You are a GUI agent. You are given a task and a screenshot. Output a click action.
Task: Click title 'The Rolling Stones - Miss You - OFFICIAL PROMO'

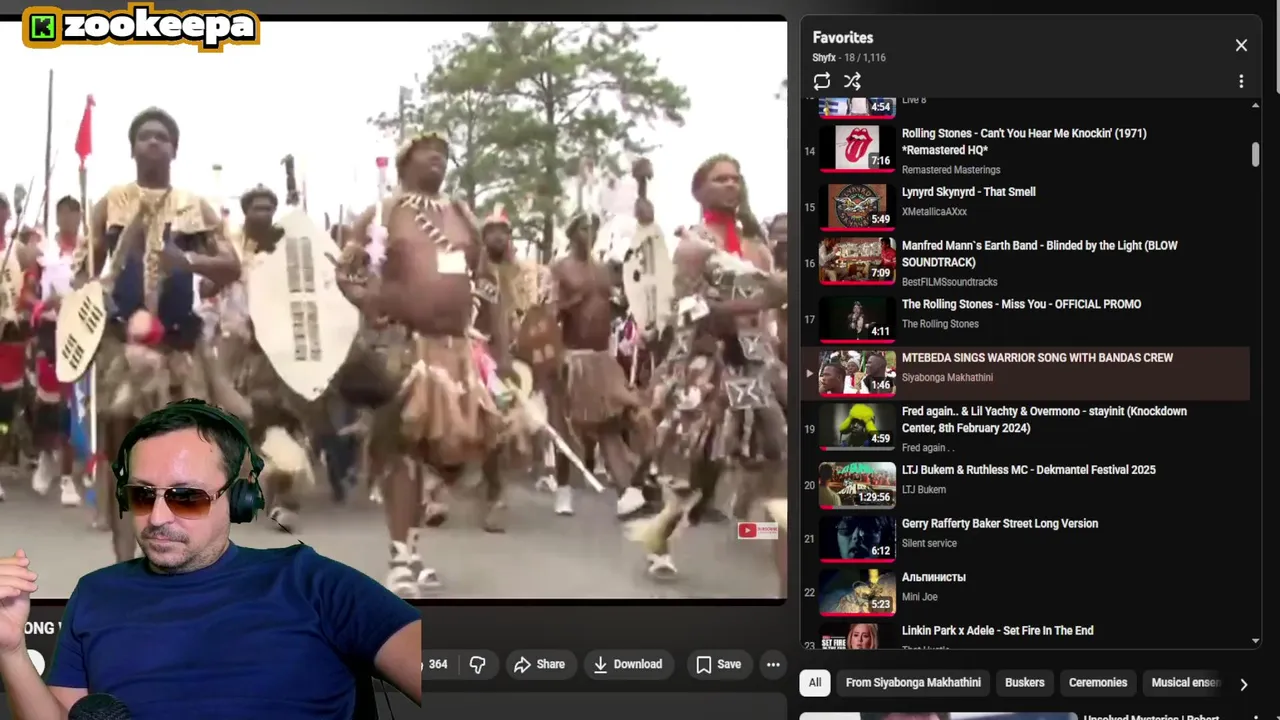pyautogui.click(x=1021, y=304)
